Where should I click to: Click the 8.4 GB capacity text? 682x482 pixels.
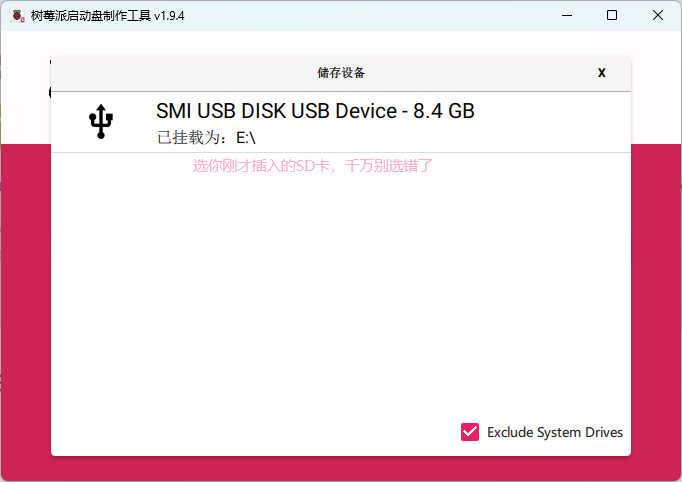tap(444, 111)
